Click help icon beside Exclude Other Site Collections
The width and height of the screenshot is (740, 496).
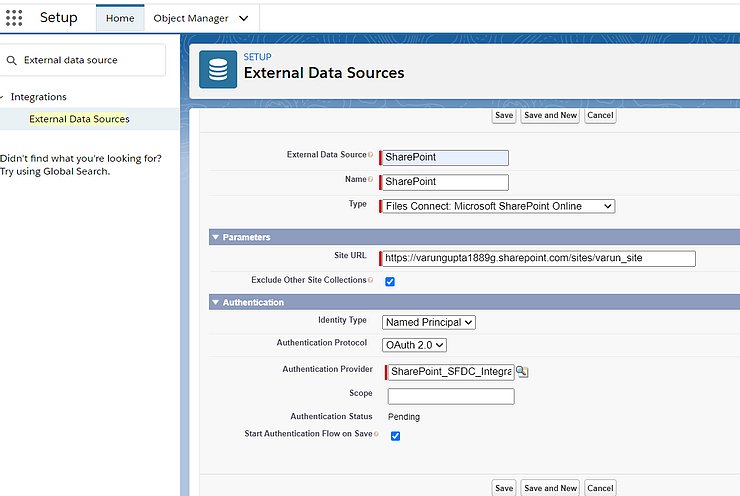pyautogui.click(x=371, y=280)
